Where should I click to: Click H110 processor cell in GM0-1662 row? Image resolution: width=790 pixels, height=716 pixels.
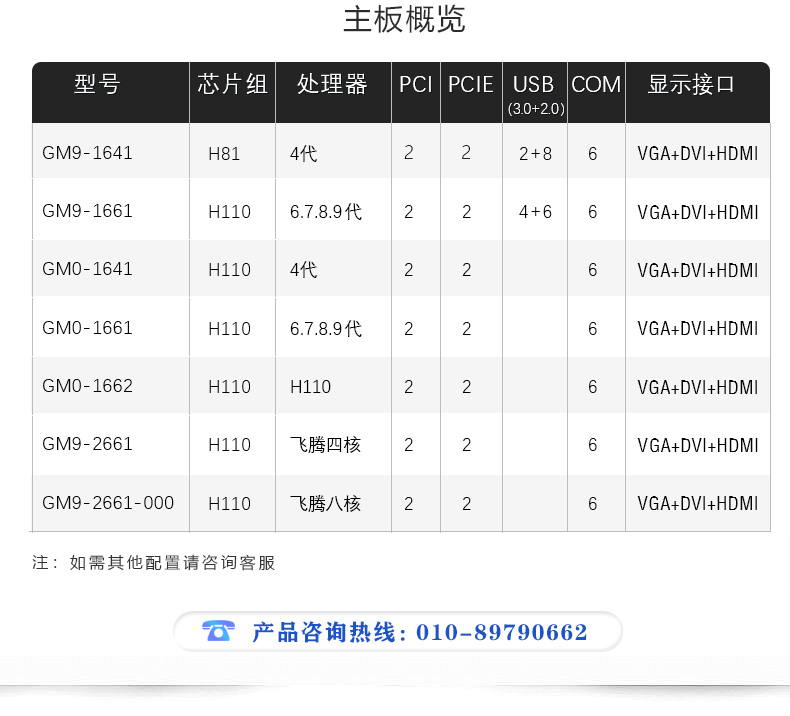[310, 386]
